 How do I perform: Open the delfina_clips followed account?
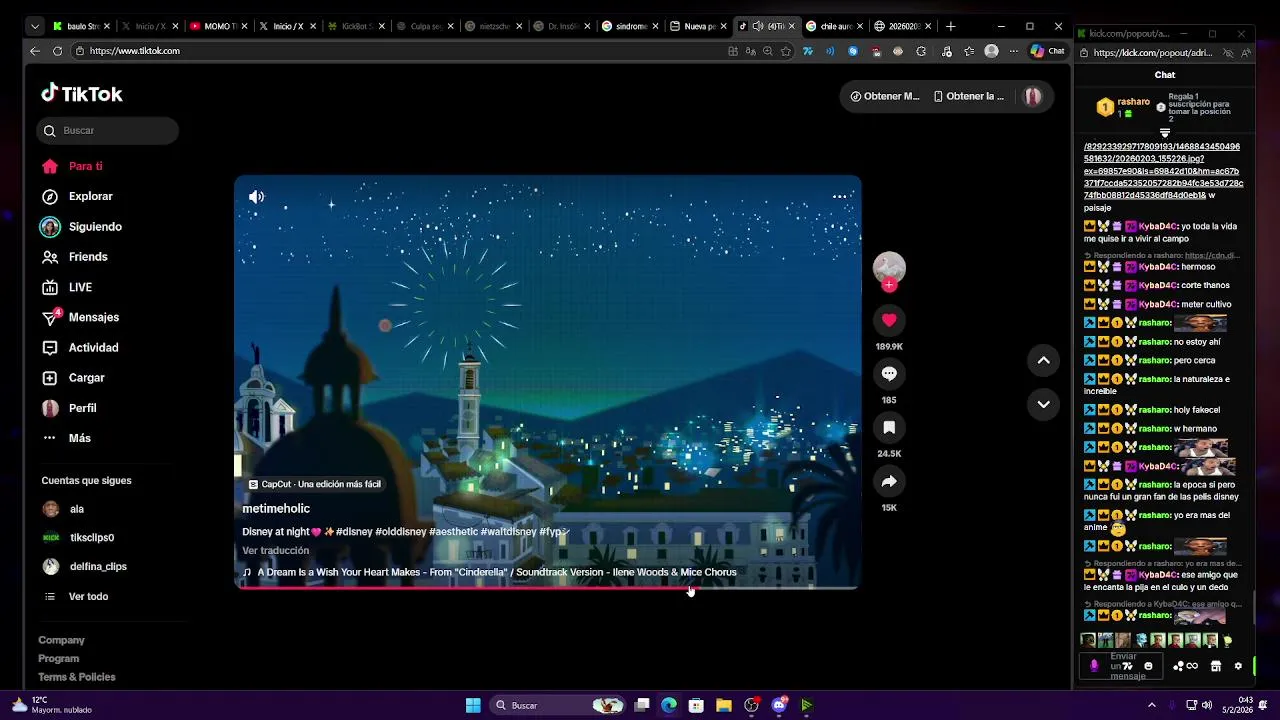85,567
